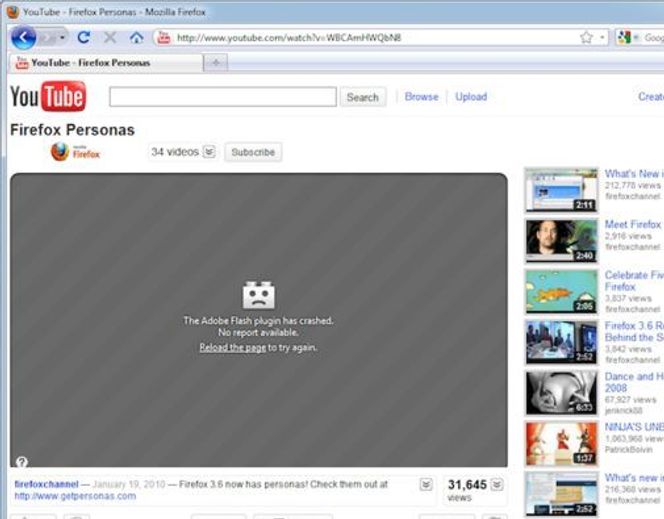
Task: Click the What's new title with 216,368 views
Action: pyautogui.click(x=634, y=478)
